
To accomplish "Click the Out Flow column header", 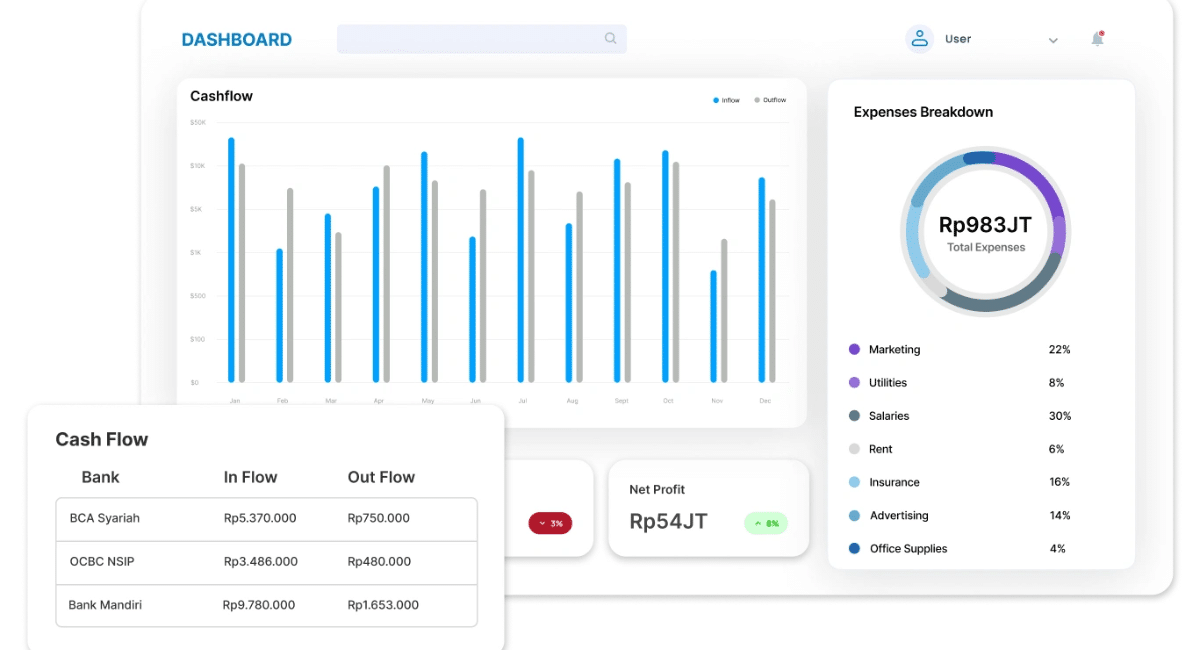I will click(381, 477).
